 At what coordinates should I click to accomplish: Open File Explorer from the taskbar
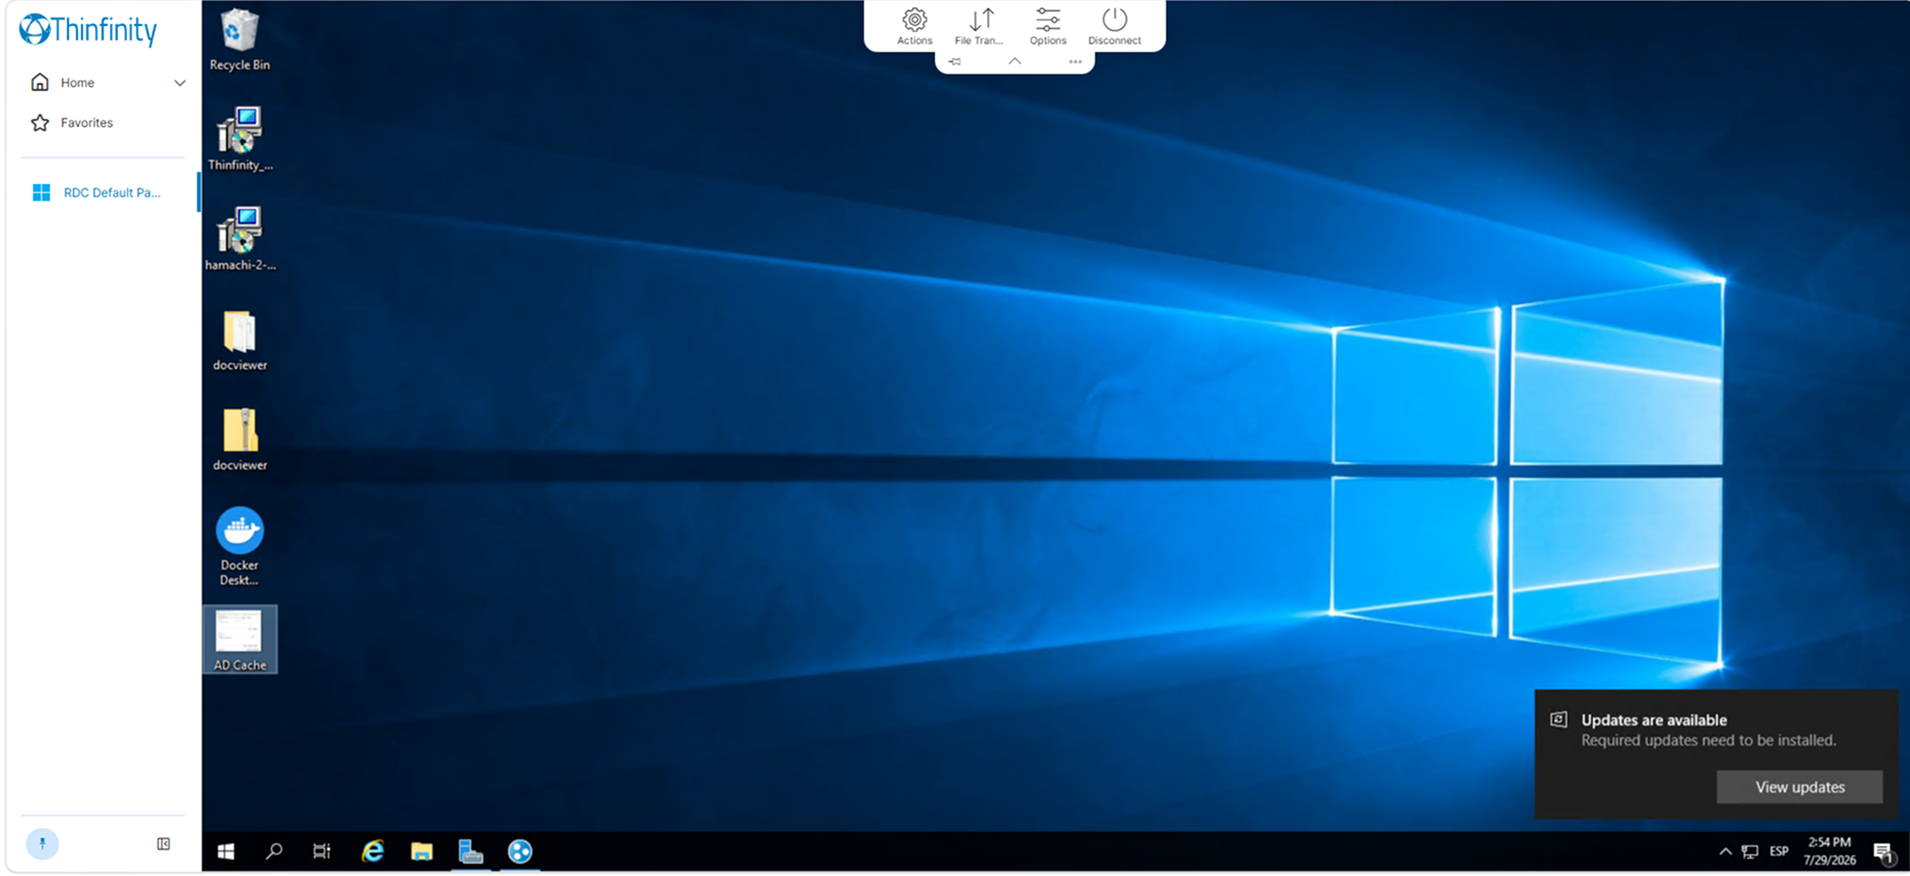coord(421,851)
